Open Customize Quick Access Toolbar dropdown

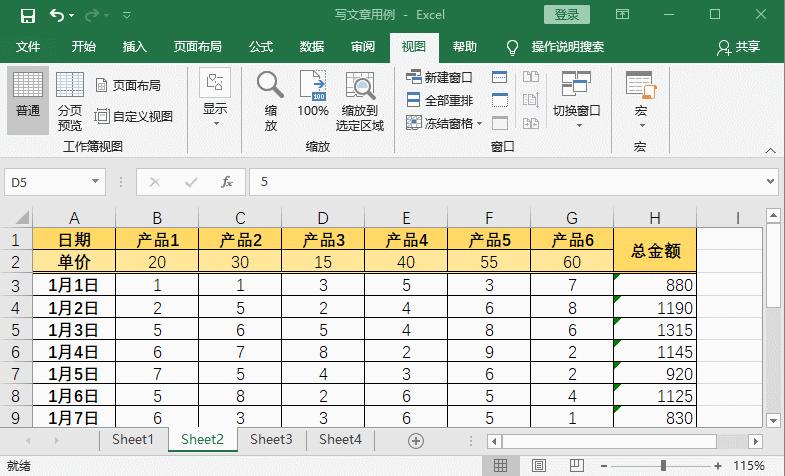pos(127,16)
